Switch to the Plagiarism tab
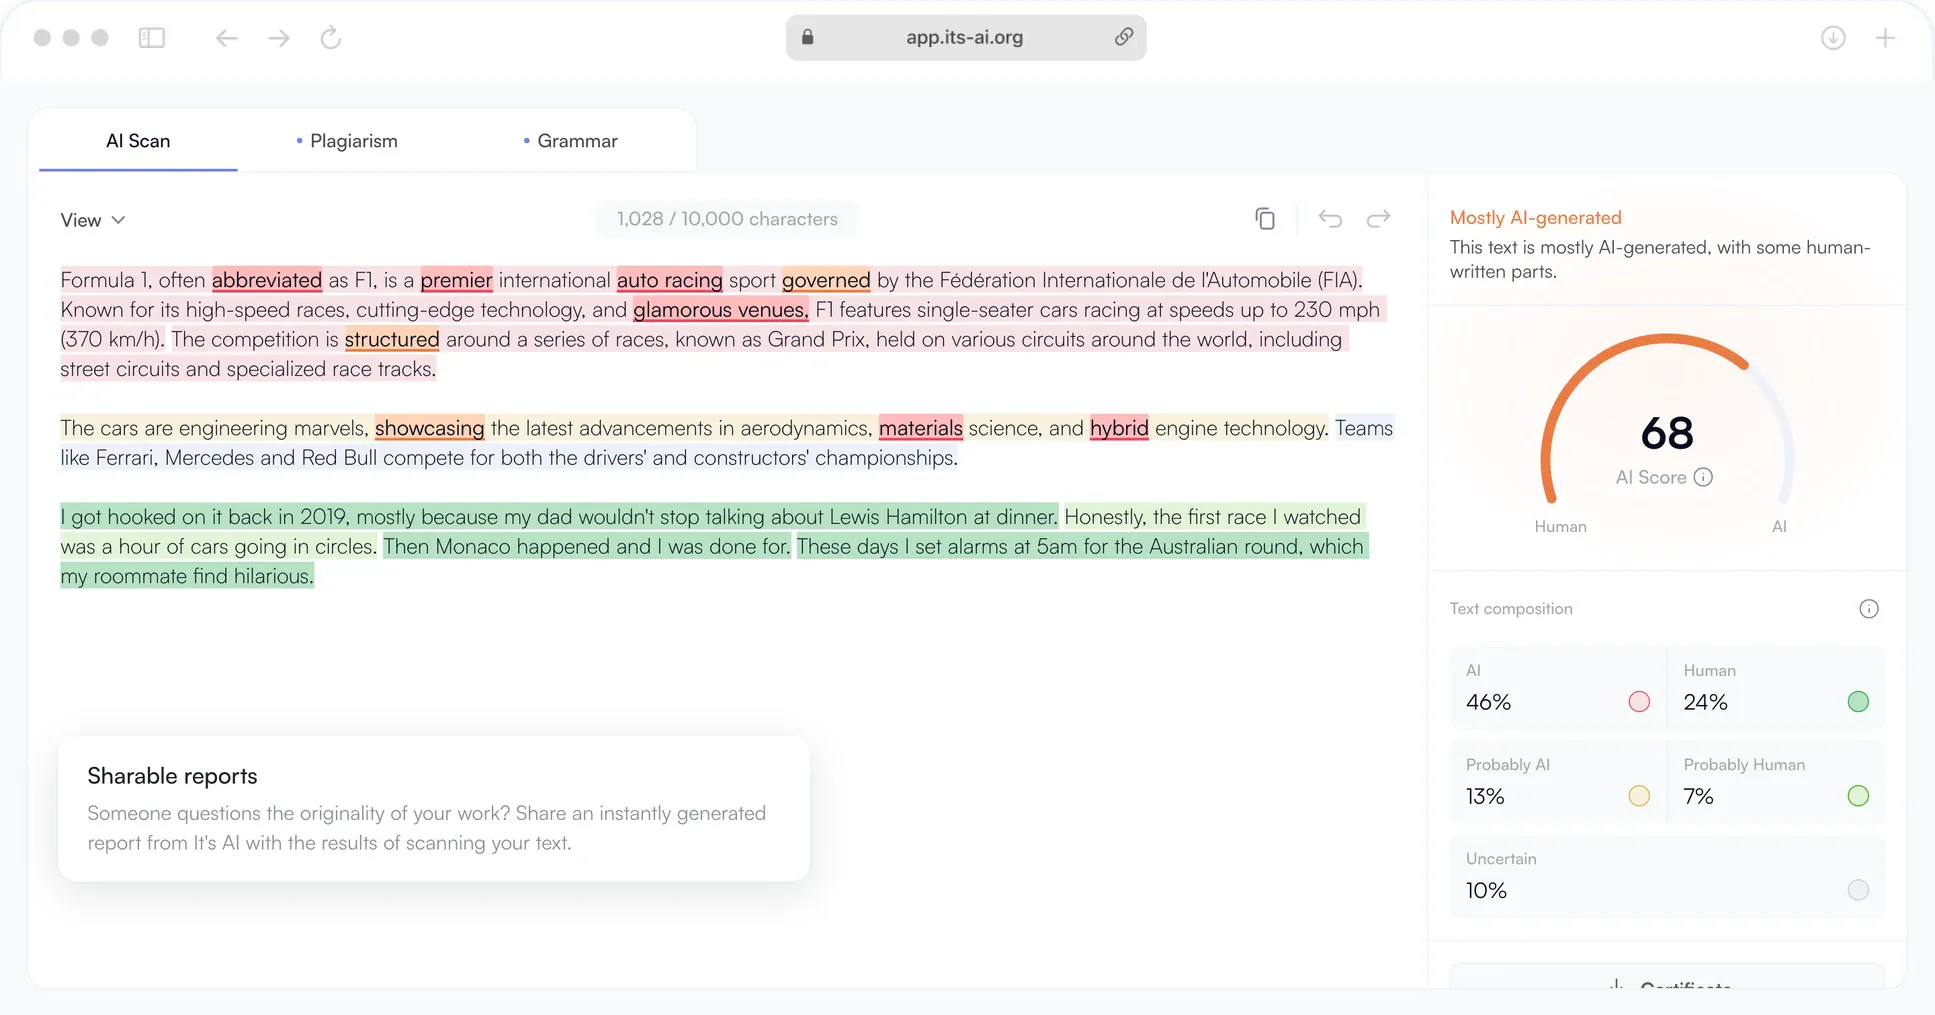 347,141
